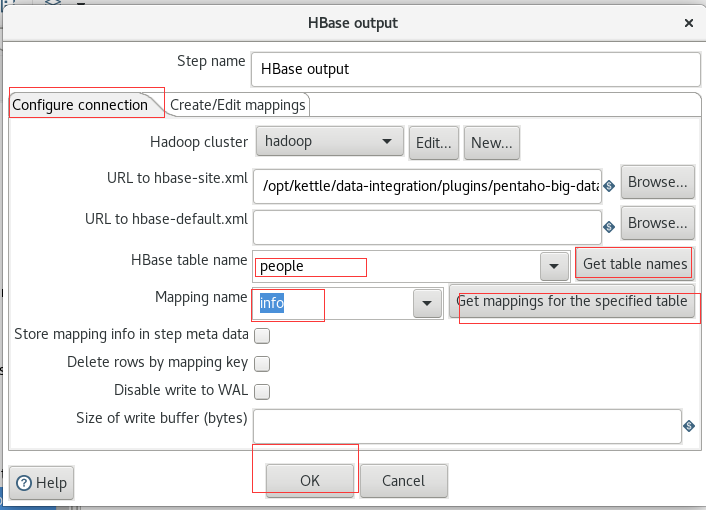Click Get mappings for the specified table
The height and width of the screenshot is (510, 706).
pos(572,301)
